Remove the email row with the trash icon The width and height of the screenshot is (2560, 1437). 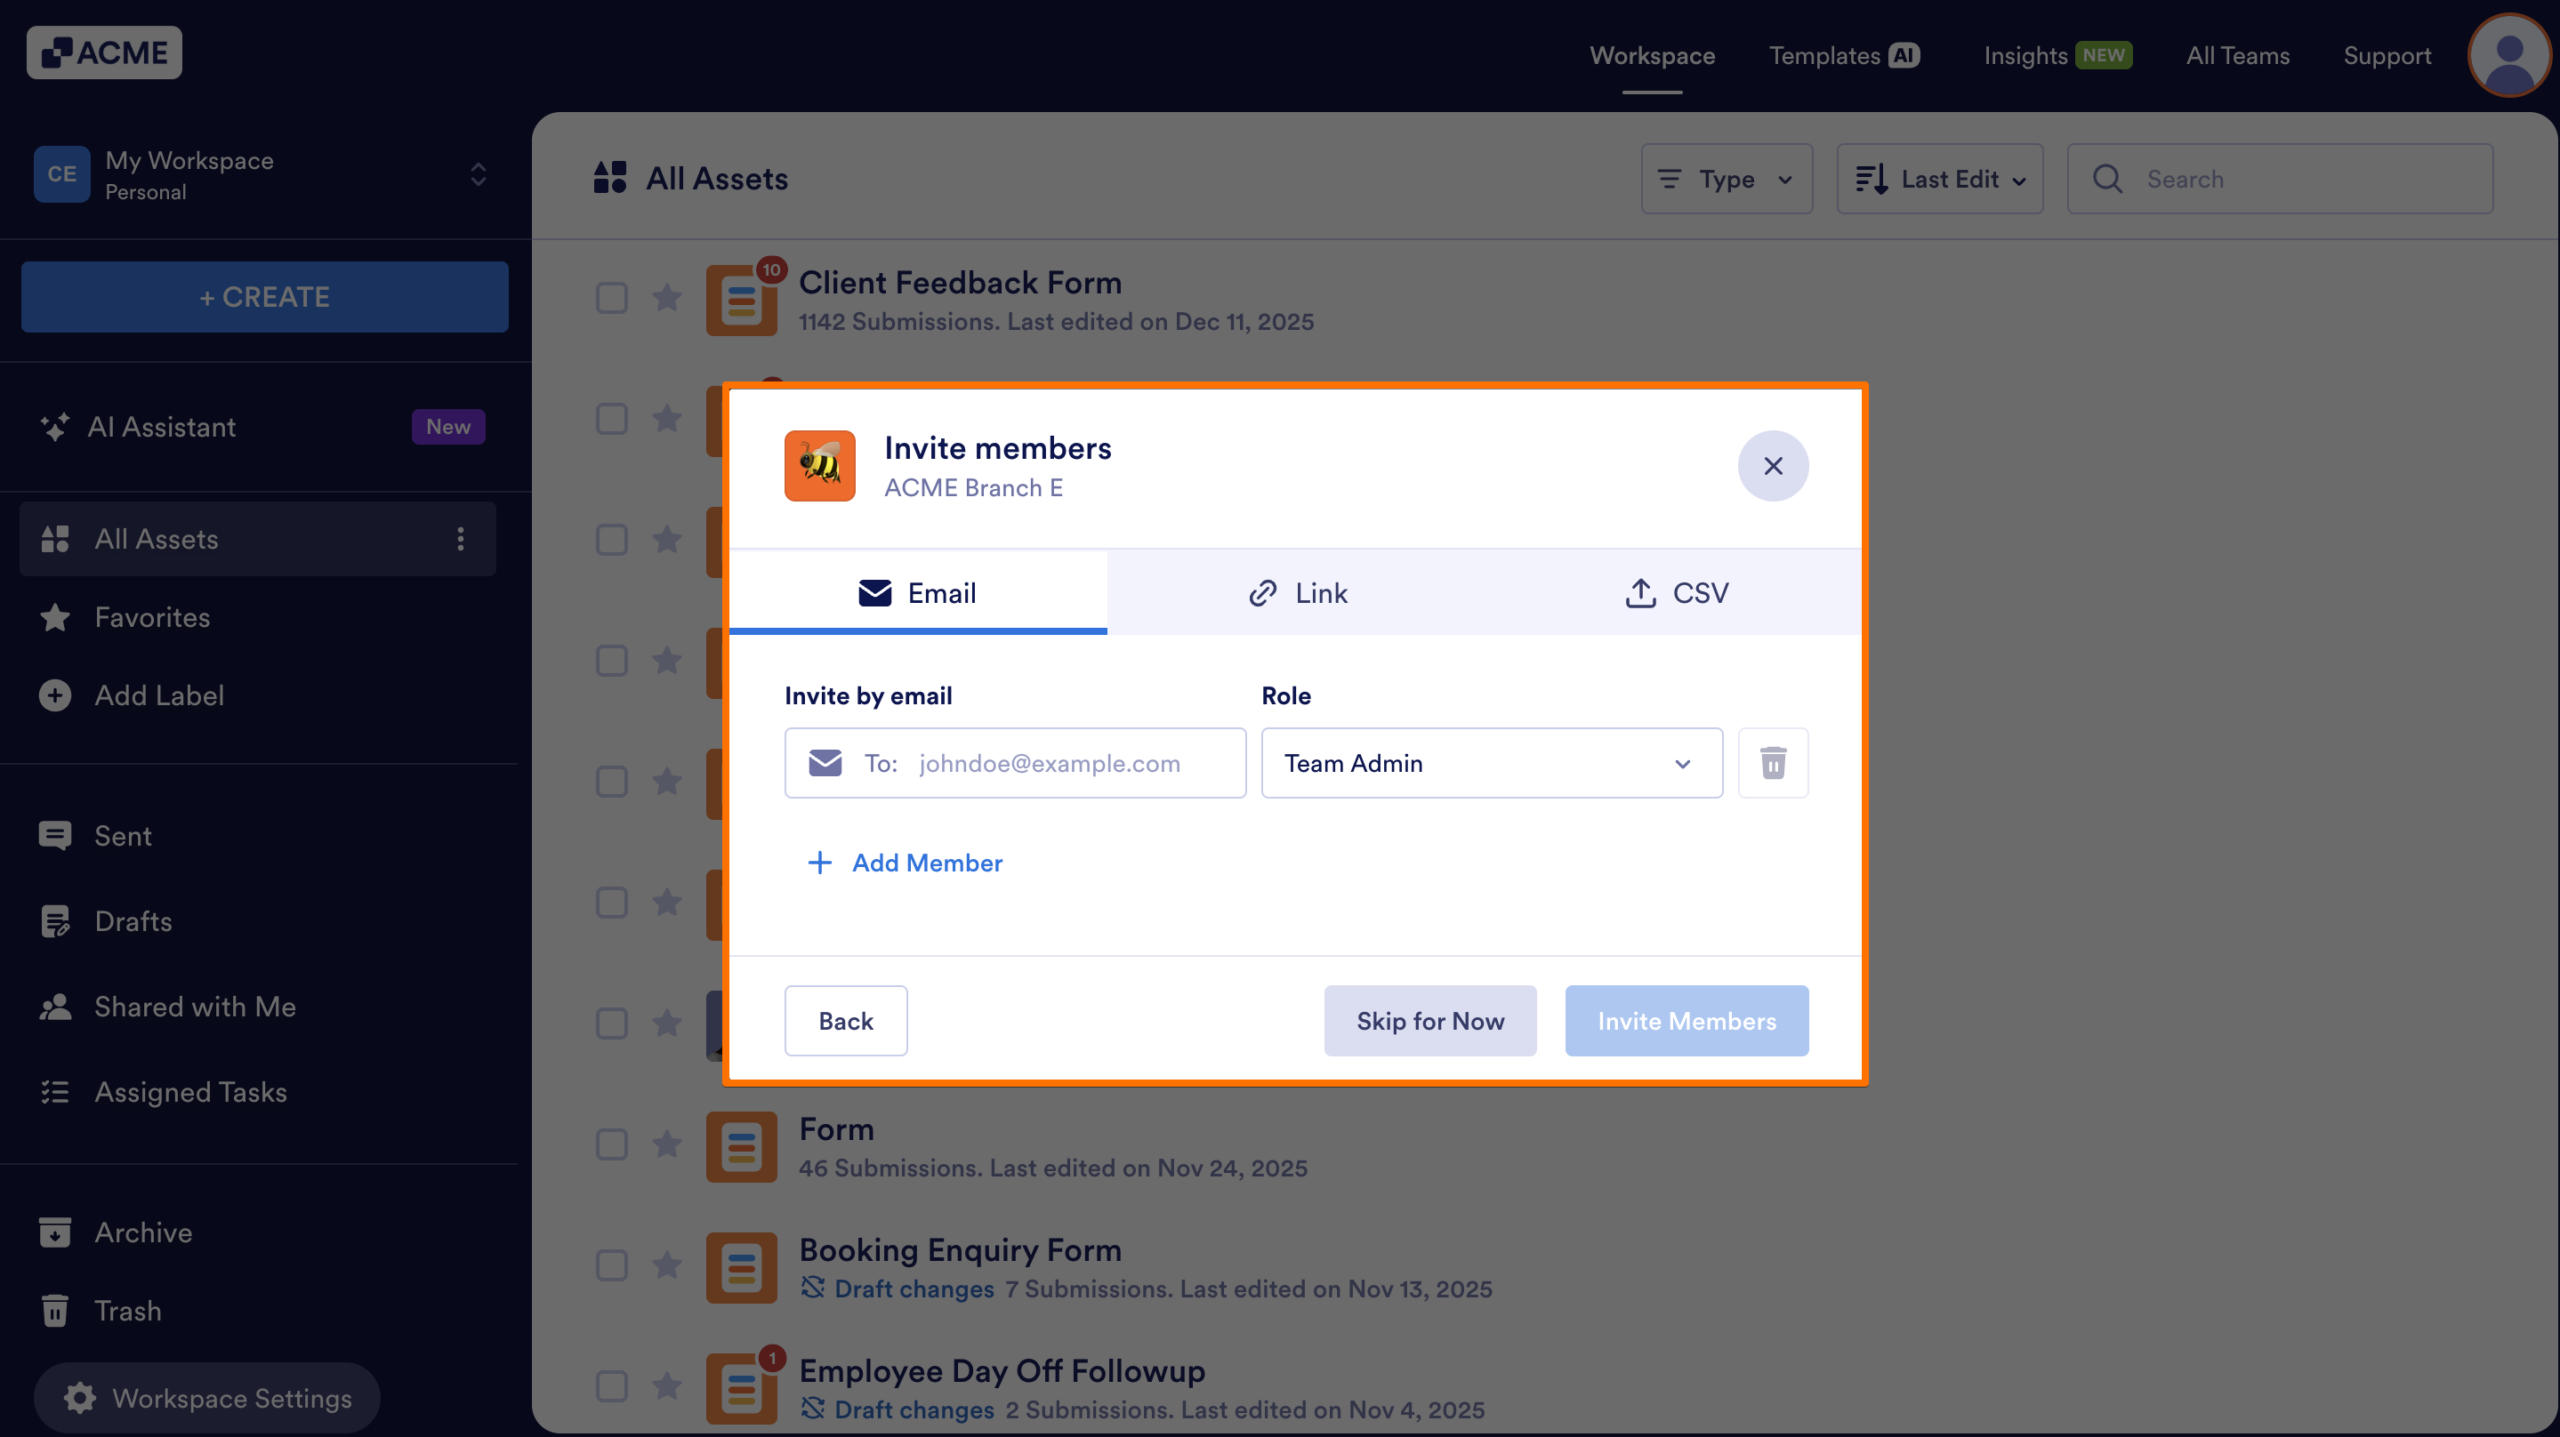point(1772,763)
